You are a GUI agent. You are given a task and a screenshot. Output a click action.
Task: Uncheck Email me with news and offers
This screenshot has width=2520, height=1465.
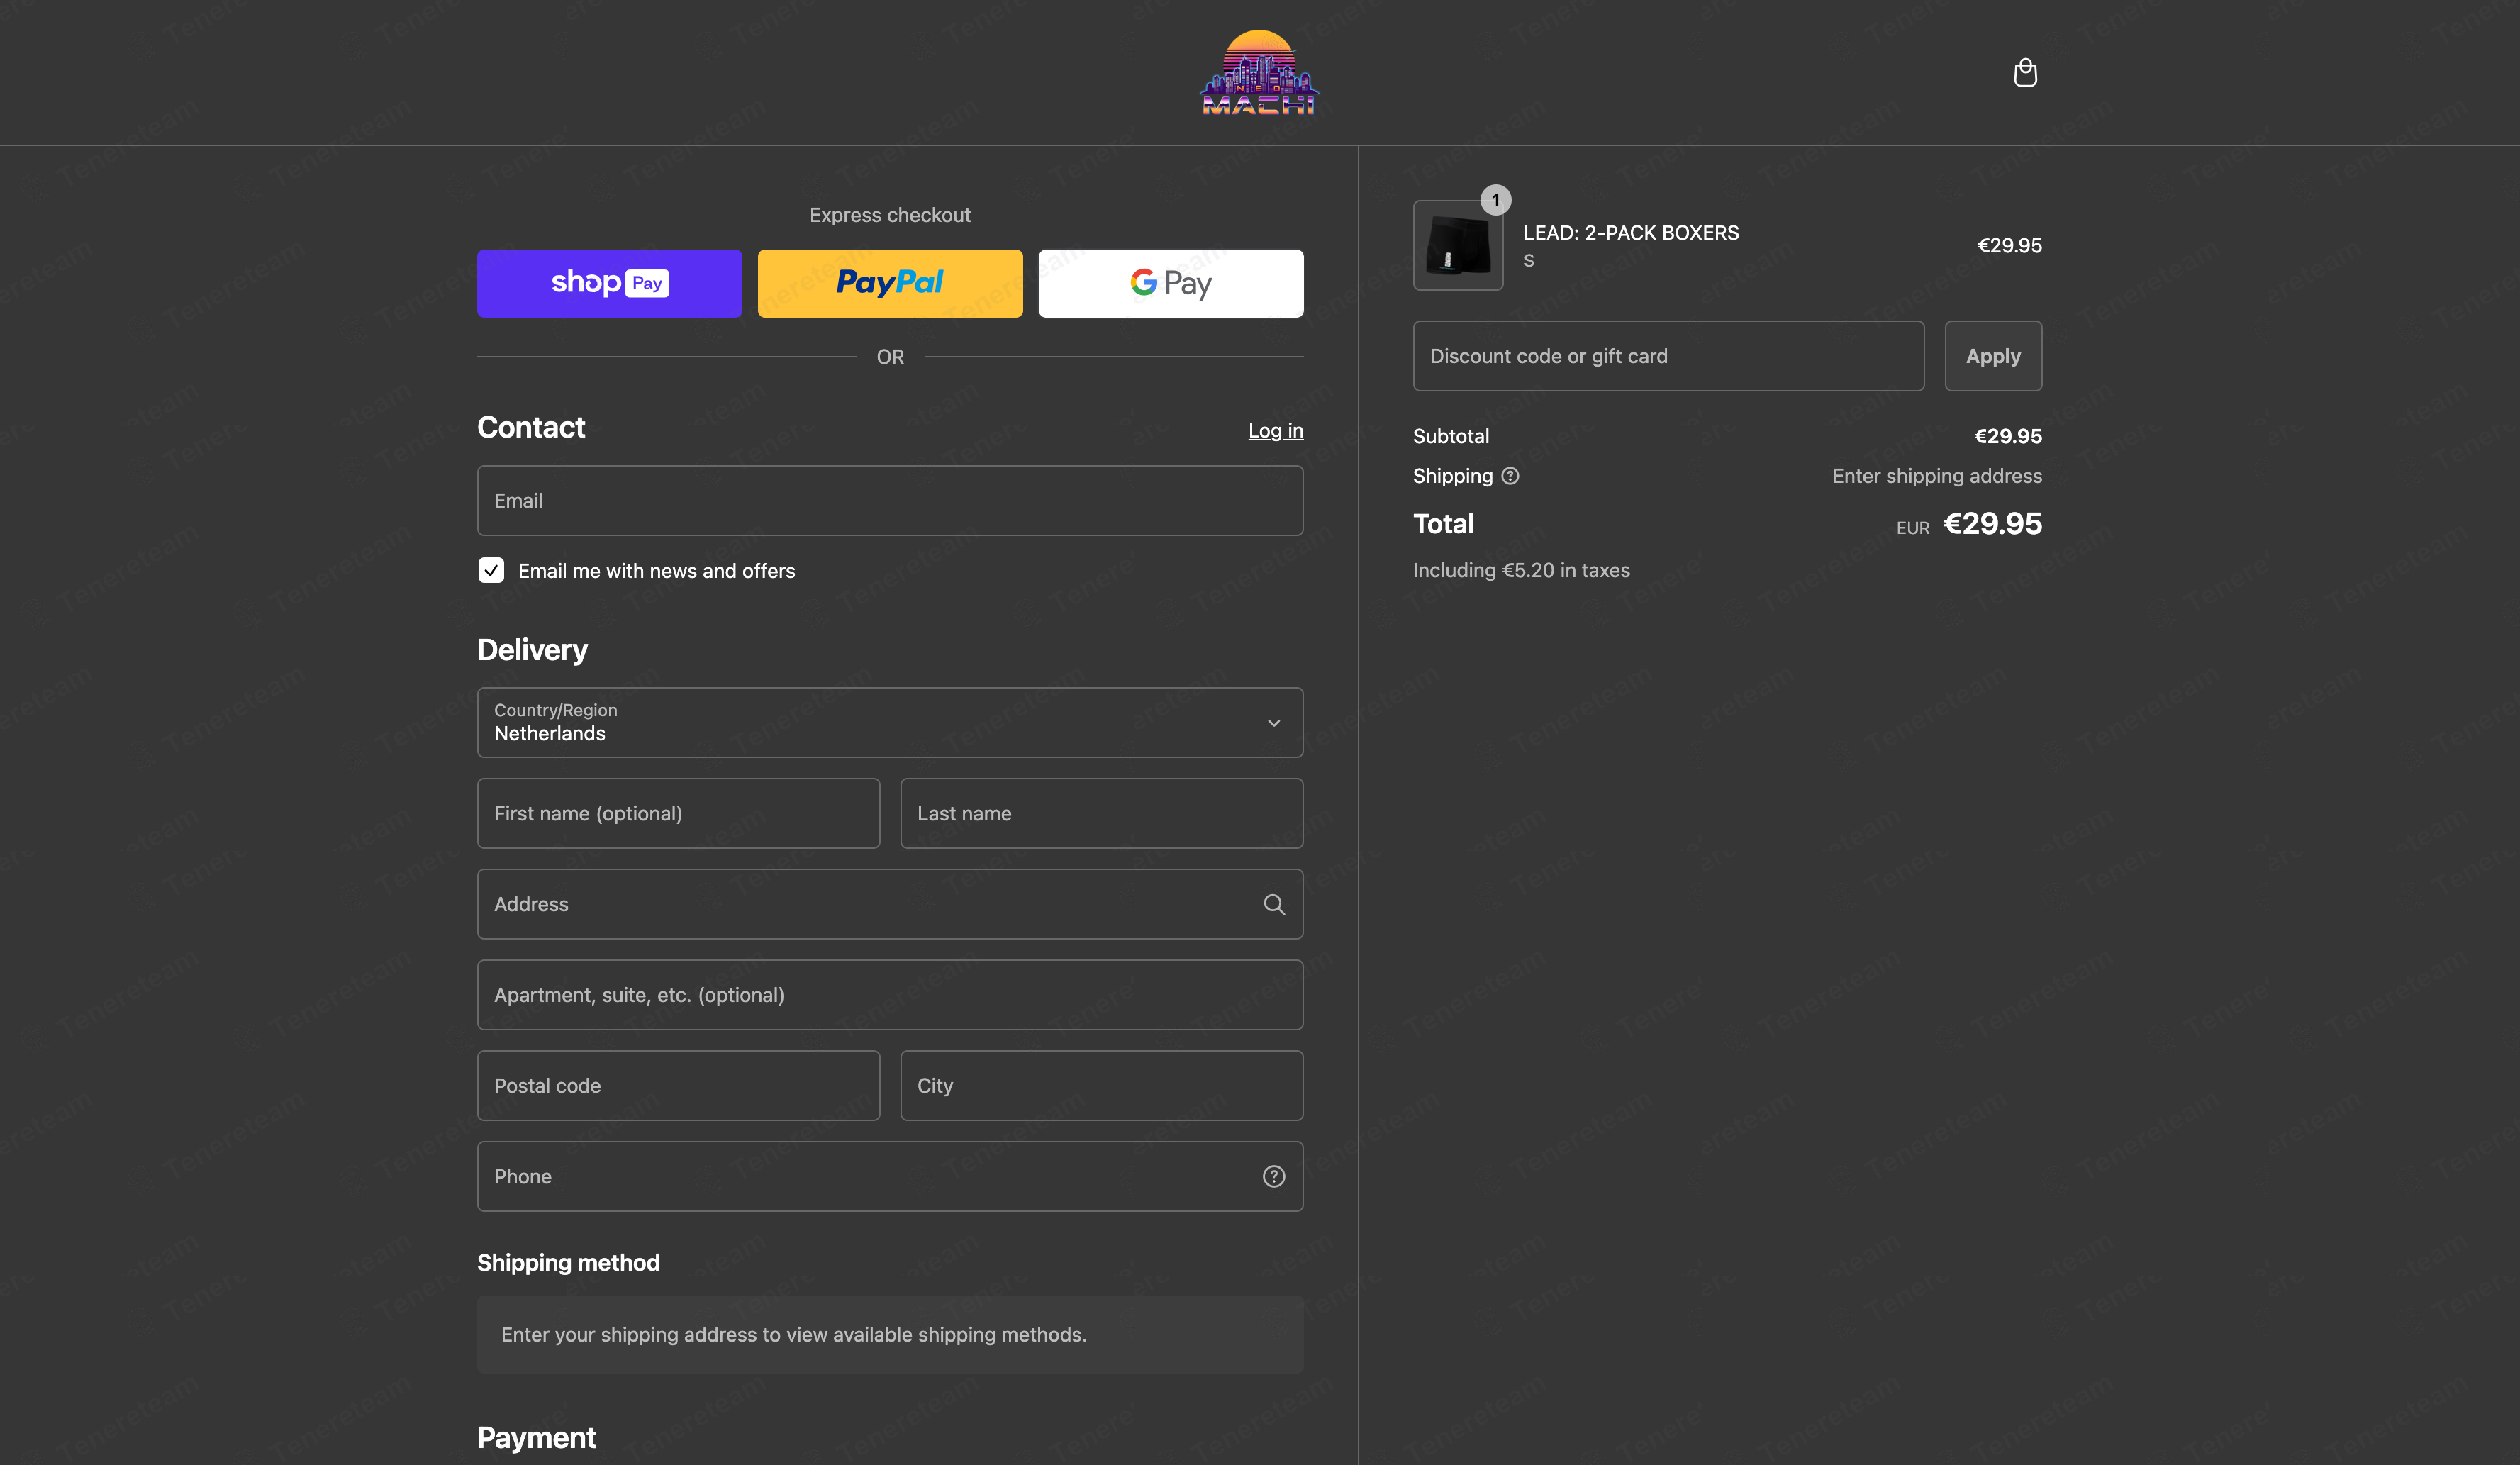click(491, 570)
